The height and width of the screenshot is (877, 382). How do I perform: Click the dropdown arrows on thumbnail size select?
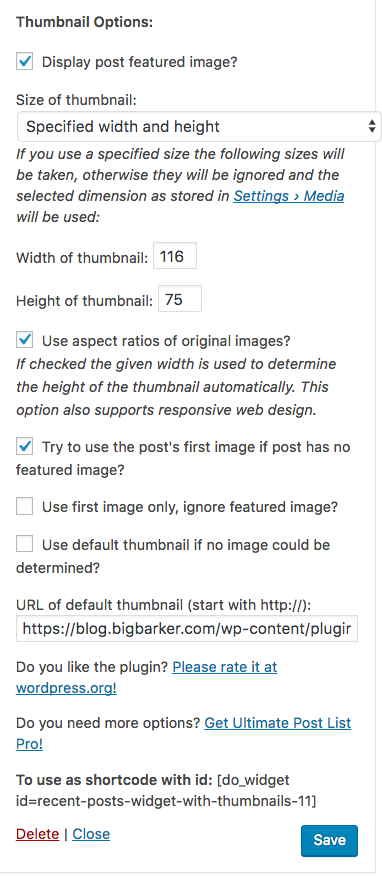point(372,126)
